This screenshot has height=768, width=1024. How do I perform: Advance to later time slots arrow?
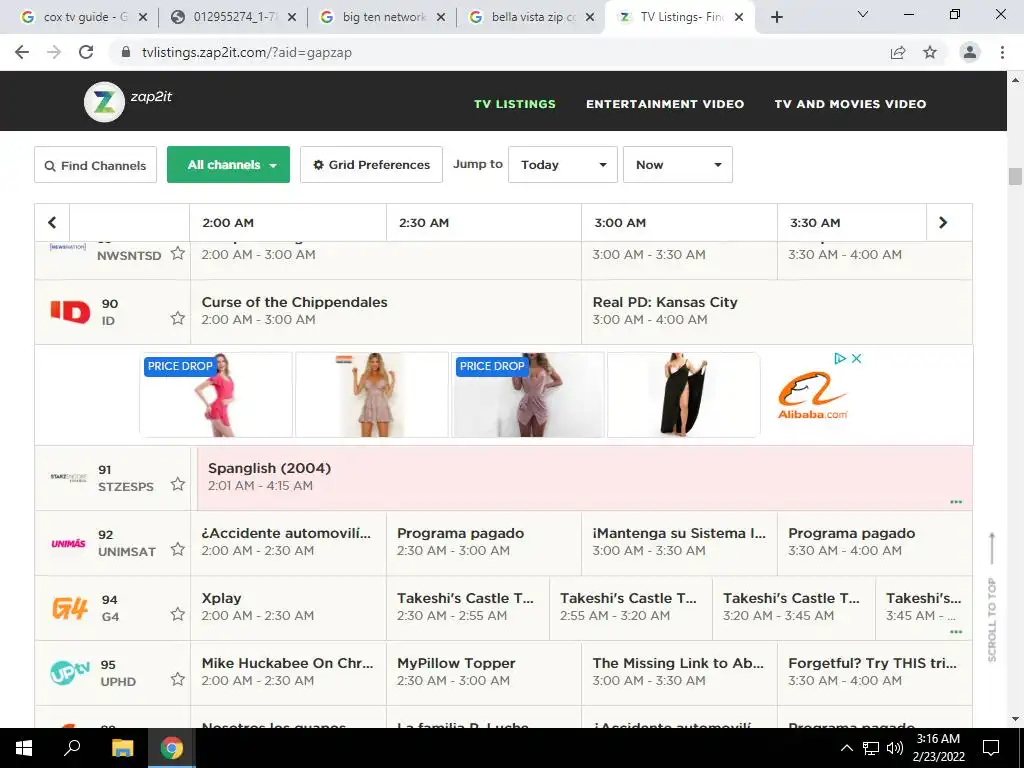point(943,223)
